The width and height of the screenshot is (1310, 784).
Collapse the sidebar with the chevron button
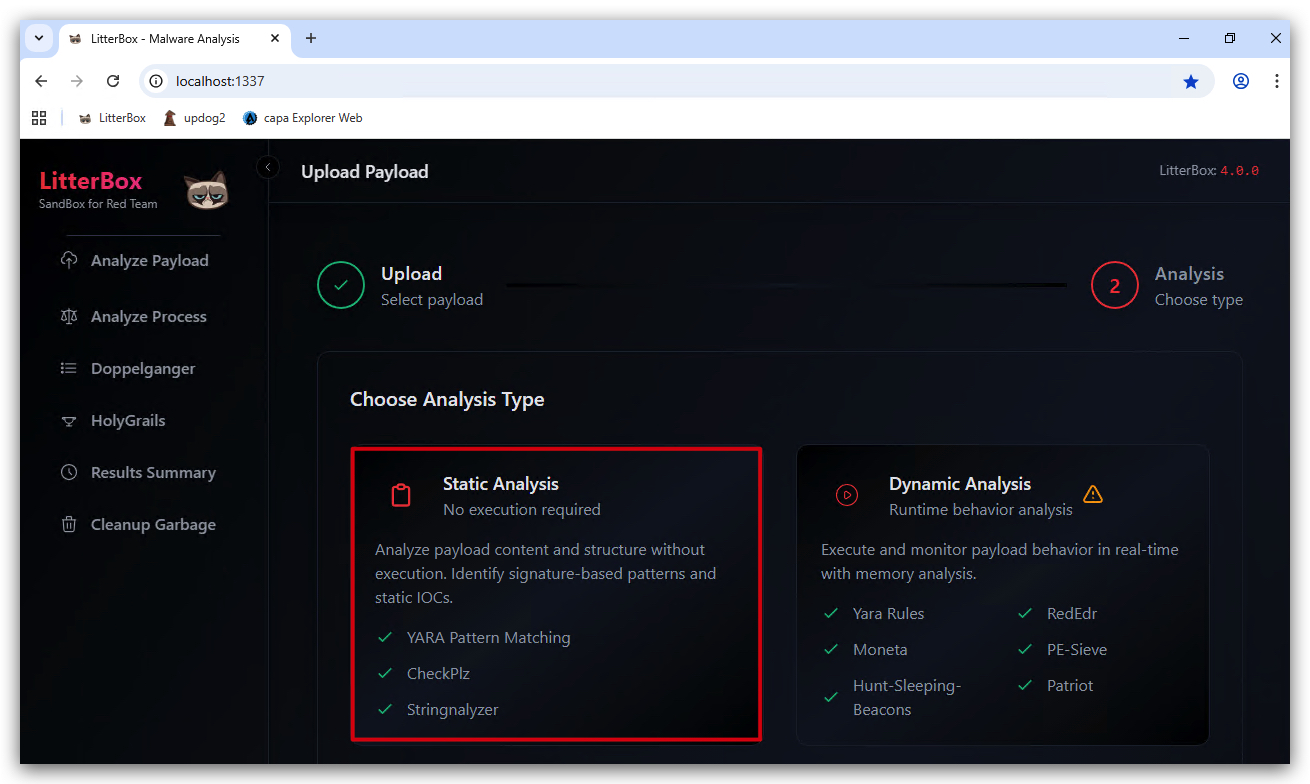268,167
